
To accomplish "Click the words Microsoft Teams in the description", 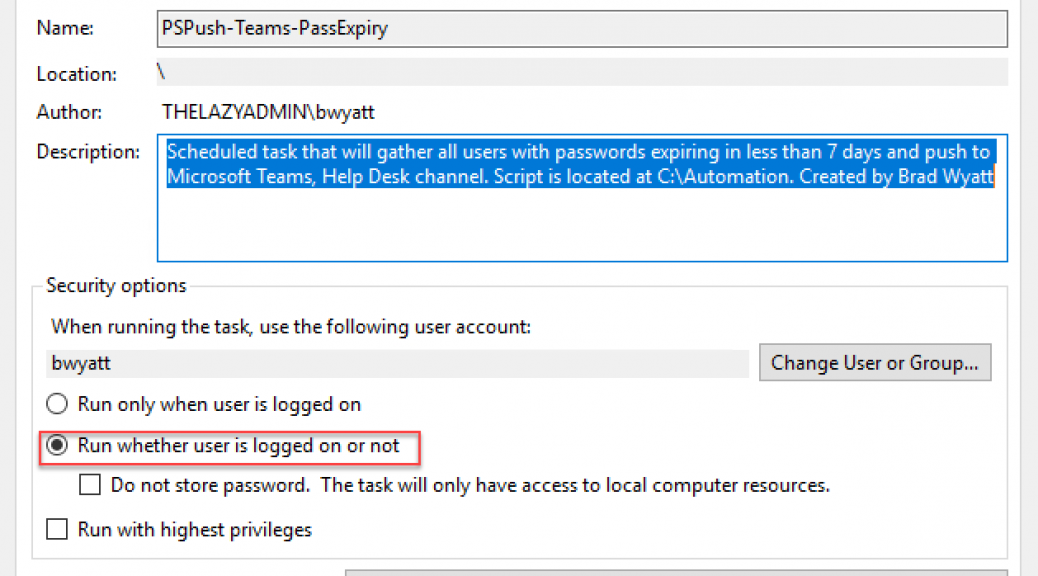I will [x=241, y=177].
